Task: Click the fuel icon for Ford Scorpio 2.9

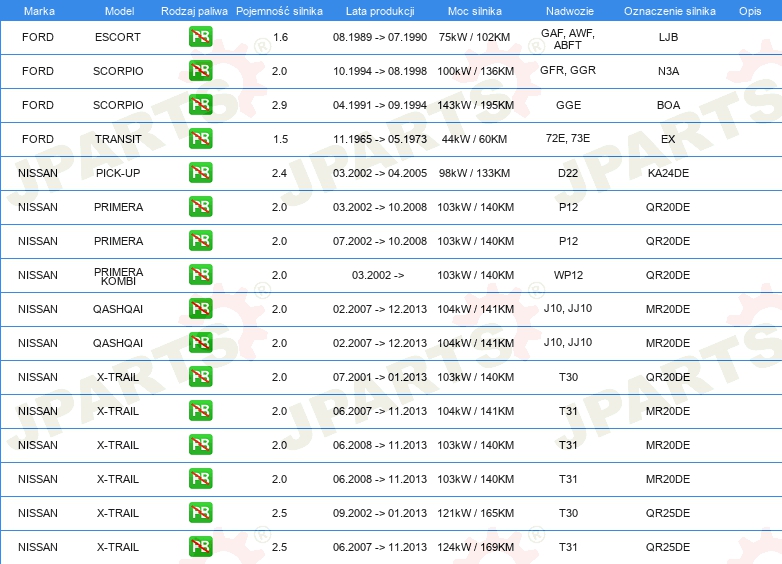Action: (200, 105)
